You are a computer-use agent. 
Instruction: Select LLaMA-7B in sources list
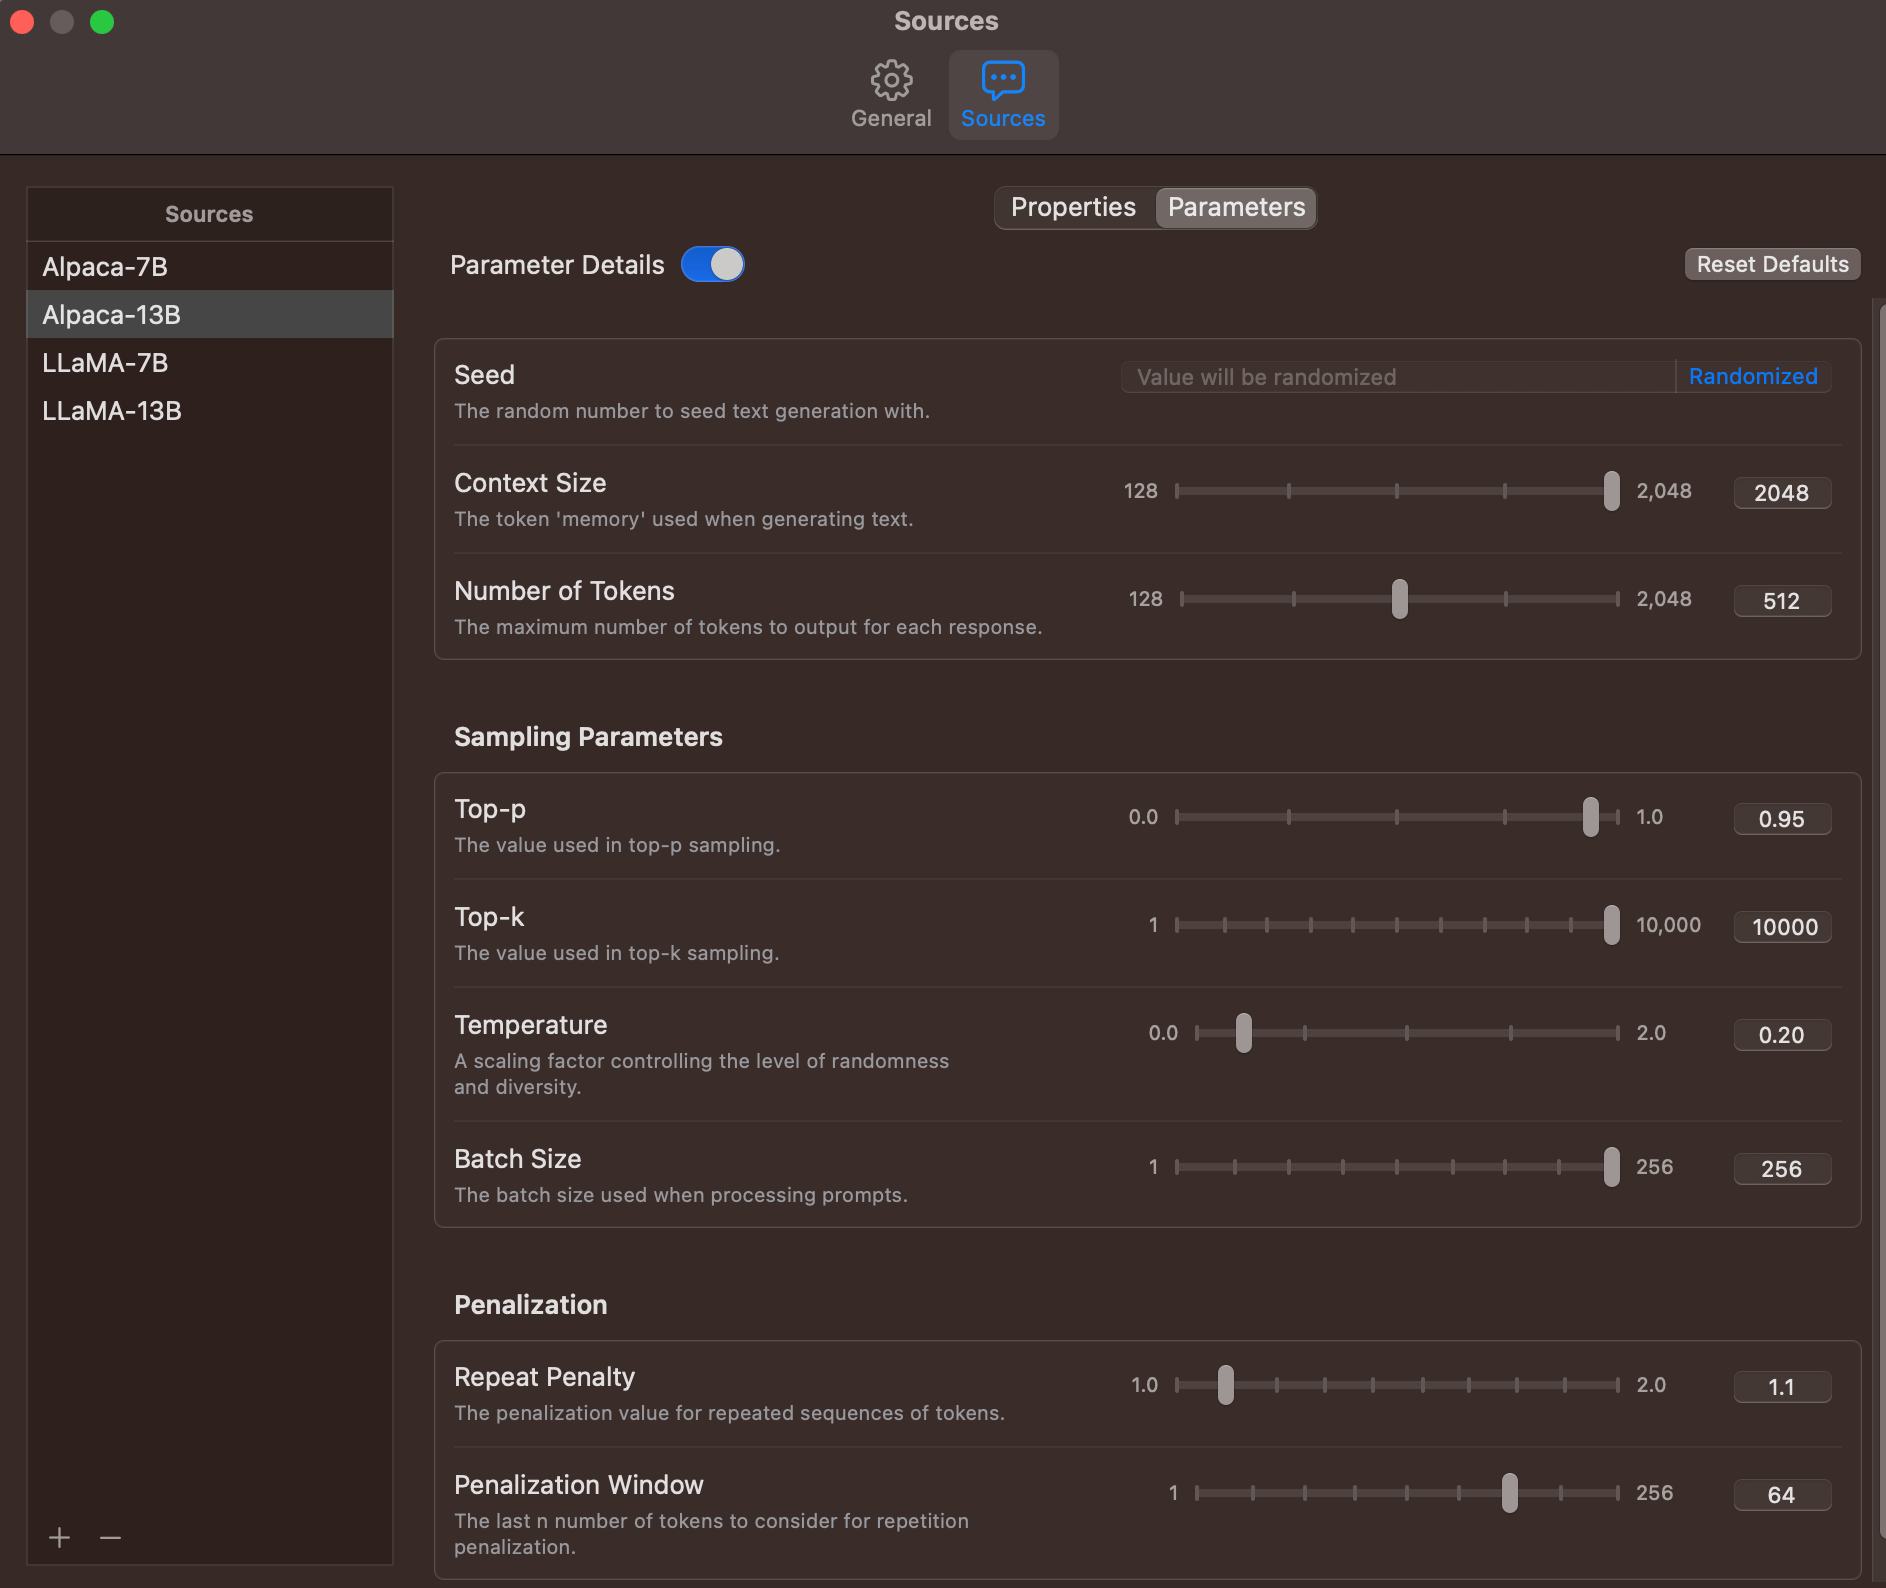pos(210,363)
